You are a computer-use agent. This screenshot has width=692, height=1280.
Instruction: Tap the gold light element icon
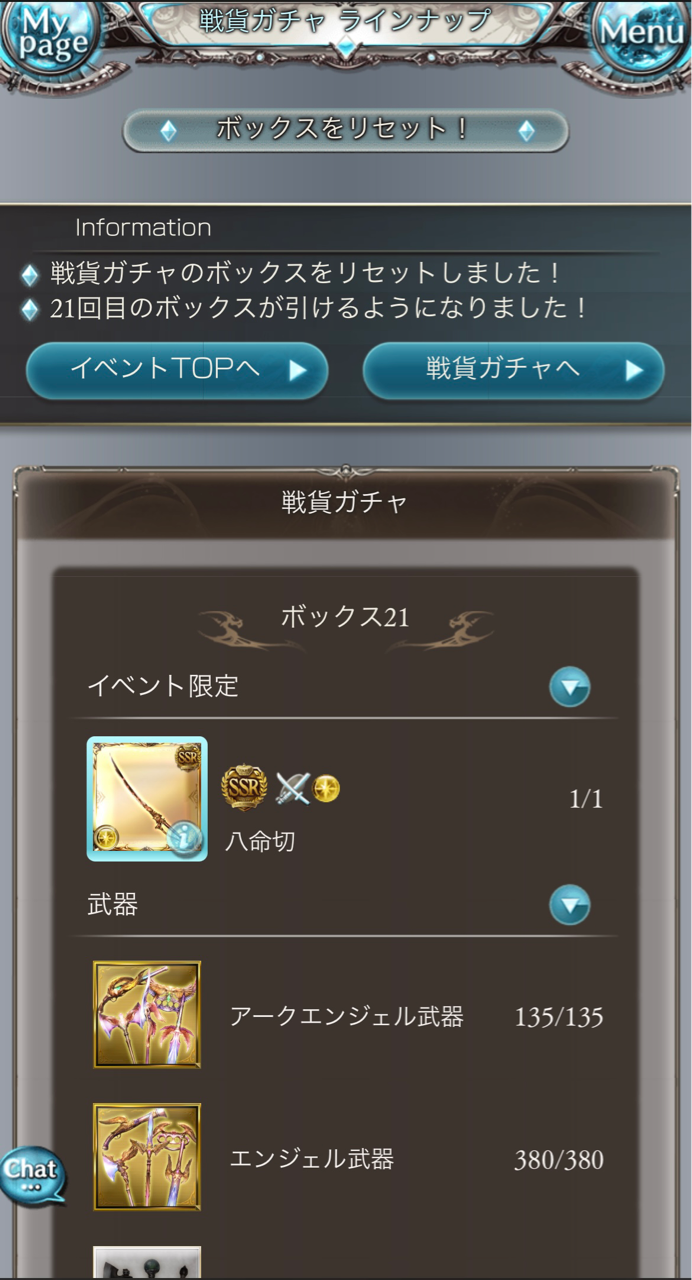tap(326, 789)
